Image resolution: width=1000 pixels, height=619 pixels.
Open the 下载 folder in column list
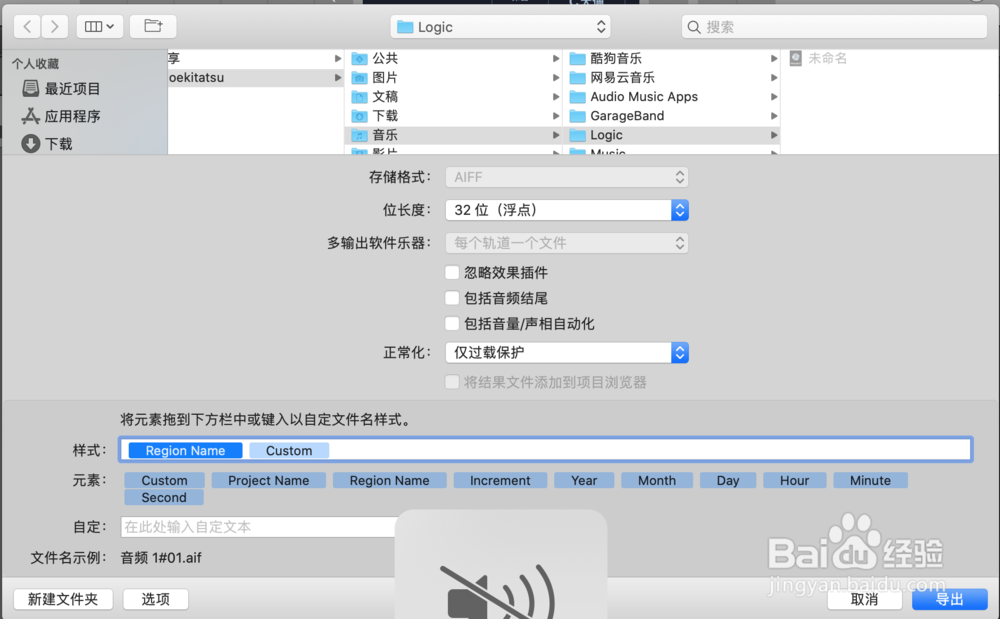[x=454, y=116]
